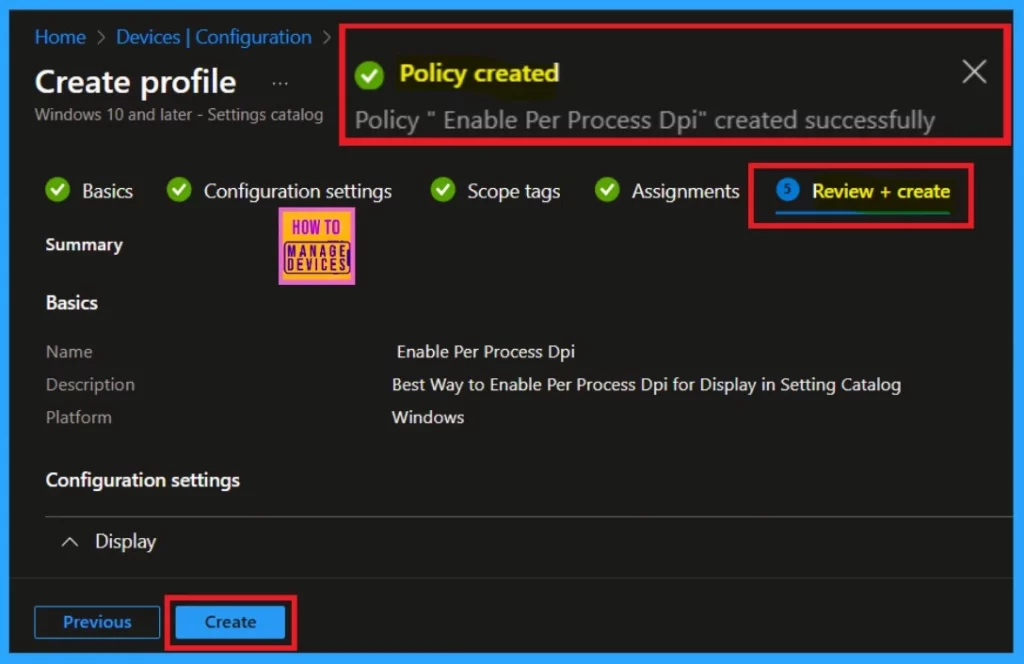Click Windows 10 and later subtitle text

pyautogui.click(x=179, y=114)
